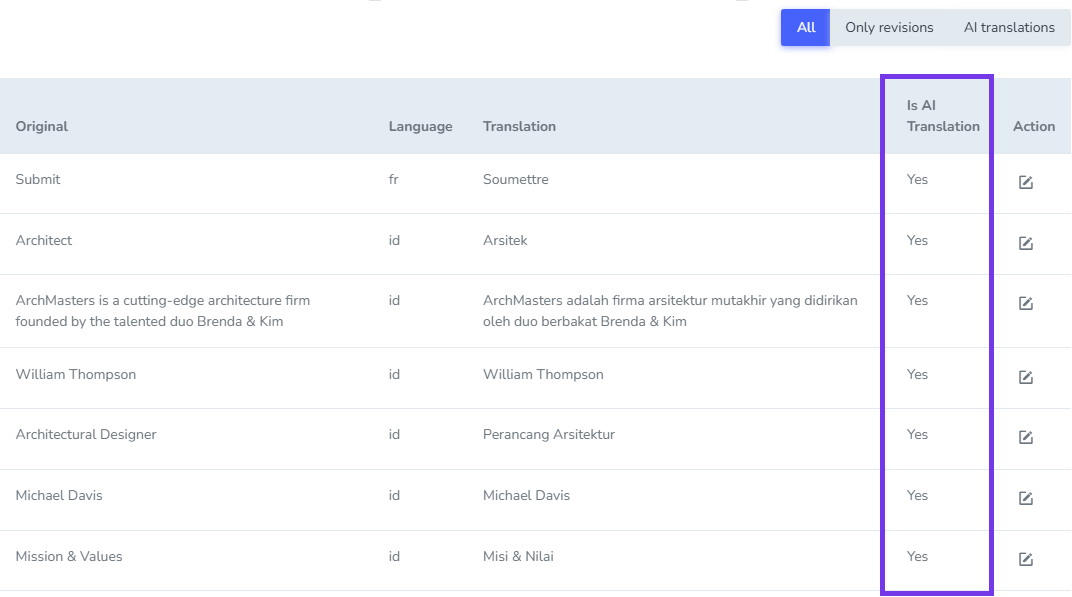Click the Arsitek translation text
Screen dimensions: 1072x597
(x=505, y=240)
